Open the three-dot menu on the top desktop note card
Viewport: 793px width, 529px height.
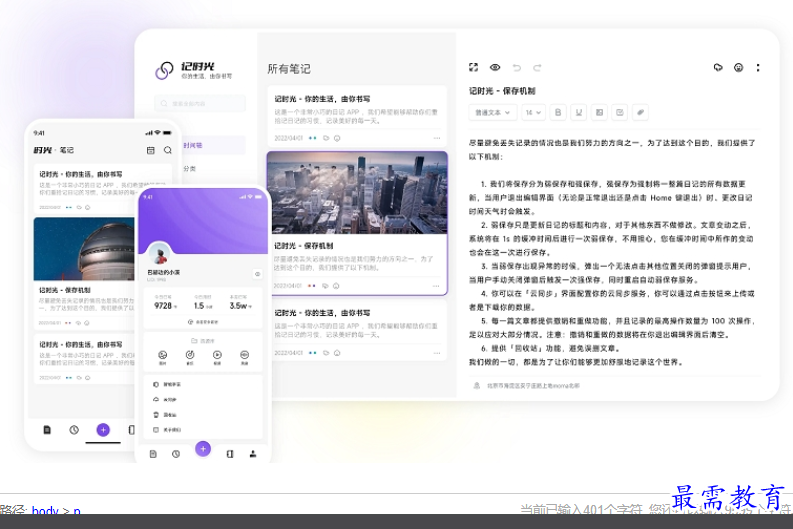(x=436, y=138)
